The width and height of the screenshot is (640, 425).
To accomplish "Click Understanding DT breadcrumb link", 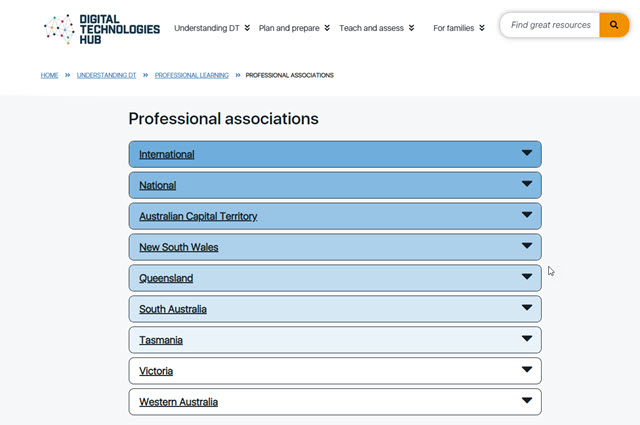I will [106, 75].
